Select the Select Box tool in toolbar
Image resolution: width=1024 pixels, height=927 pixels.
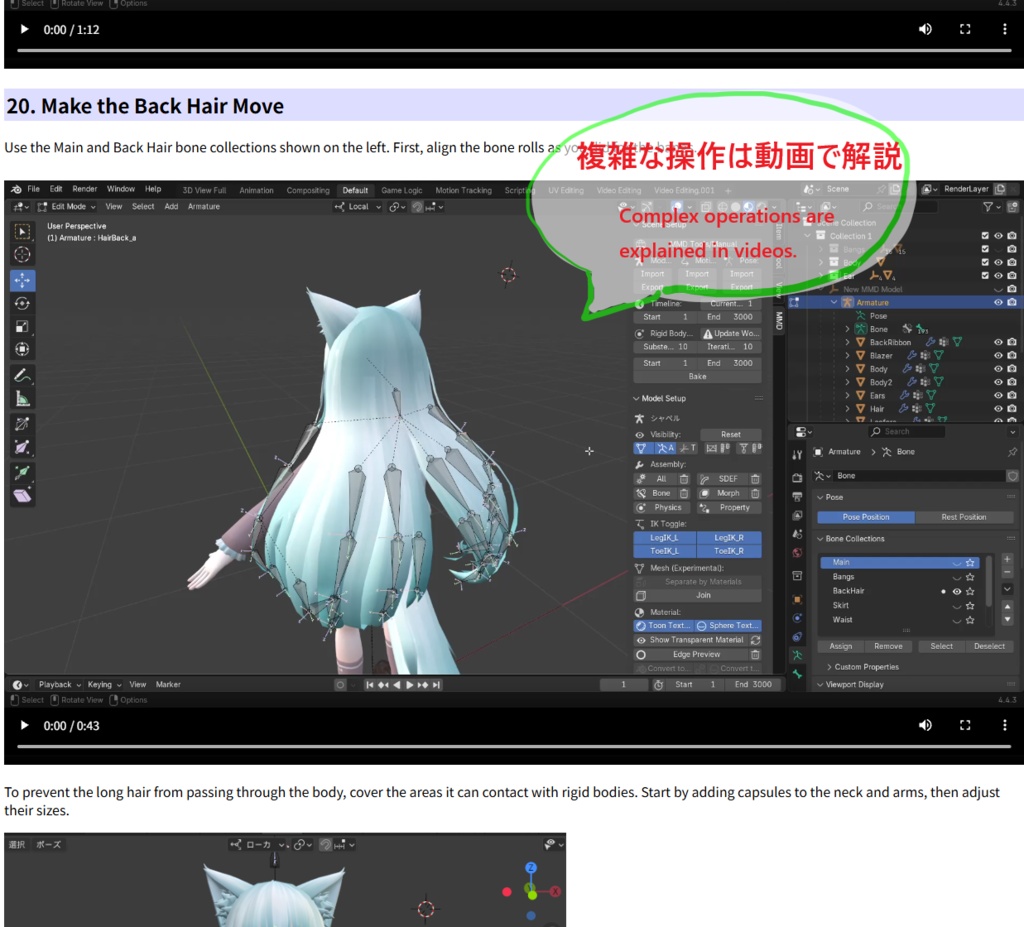tap(22, 232)
